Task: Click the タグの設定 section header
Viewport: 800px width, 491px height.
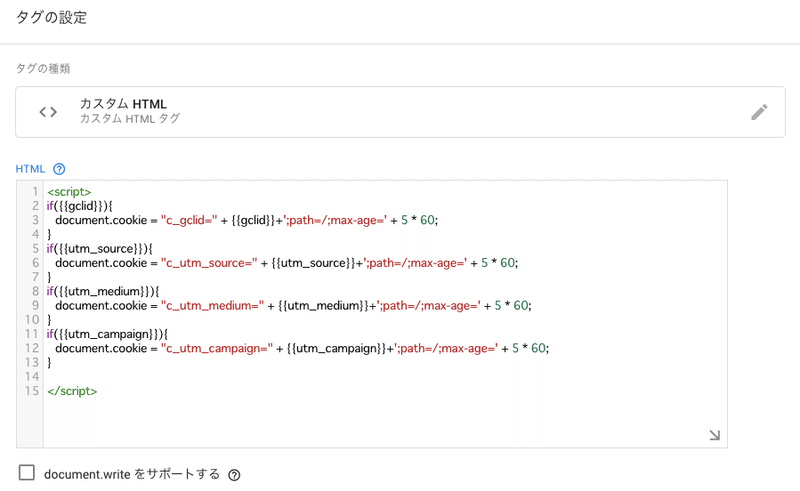Action: 52,18
